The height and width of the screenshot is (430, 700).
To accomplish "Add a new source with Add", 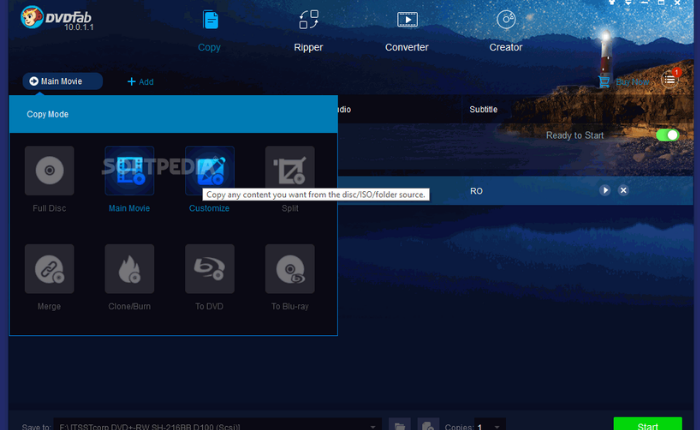I will pos(141,82).
